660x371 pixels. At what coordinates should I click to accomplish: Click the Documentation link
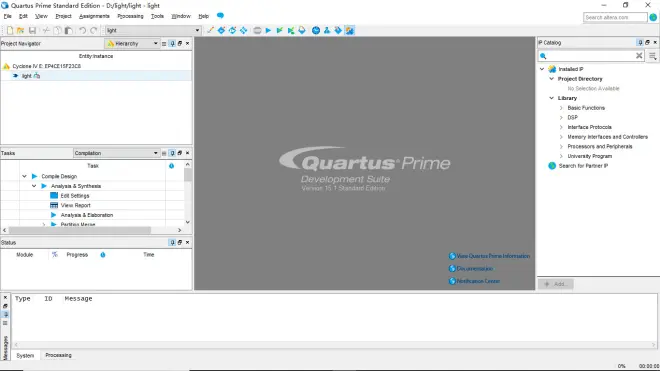[x=474, y=269]
